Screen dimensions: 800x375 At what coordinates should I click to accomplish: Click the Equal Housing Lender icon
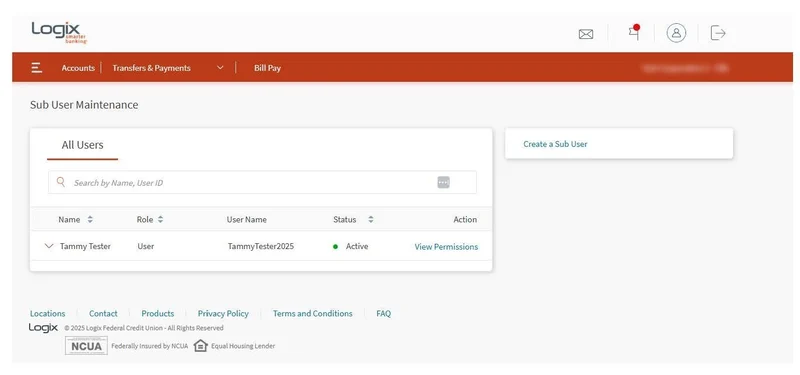click(201, 345)
